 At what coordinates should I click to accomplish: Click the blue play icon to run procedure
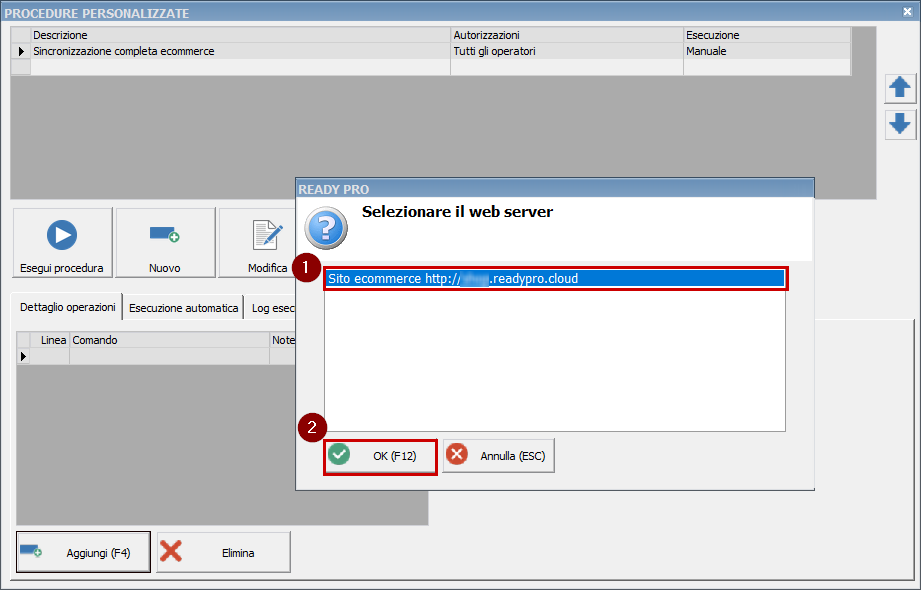tap(62, 234)
